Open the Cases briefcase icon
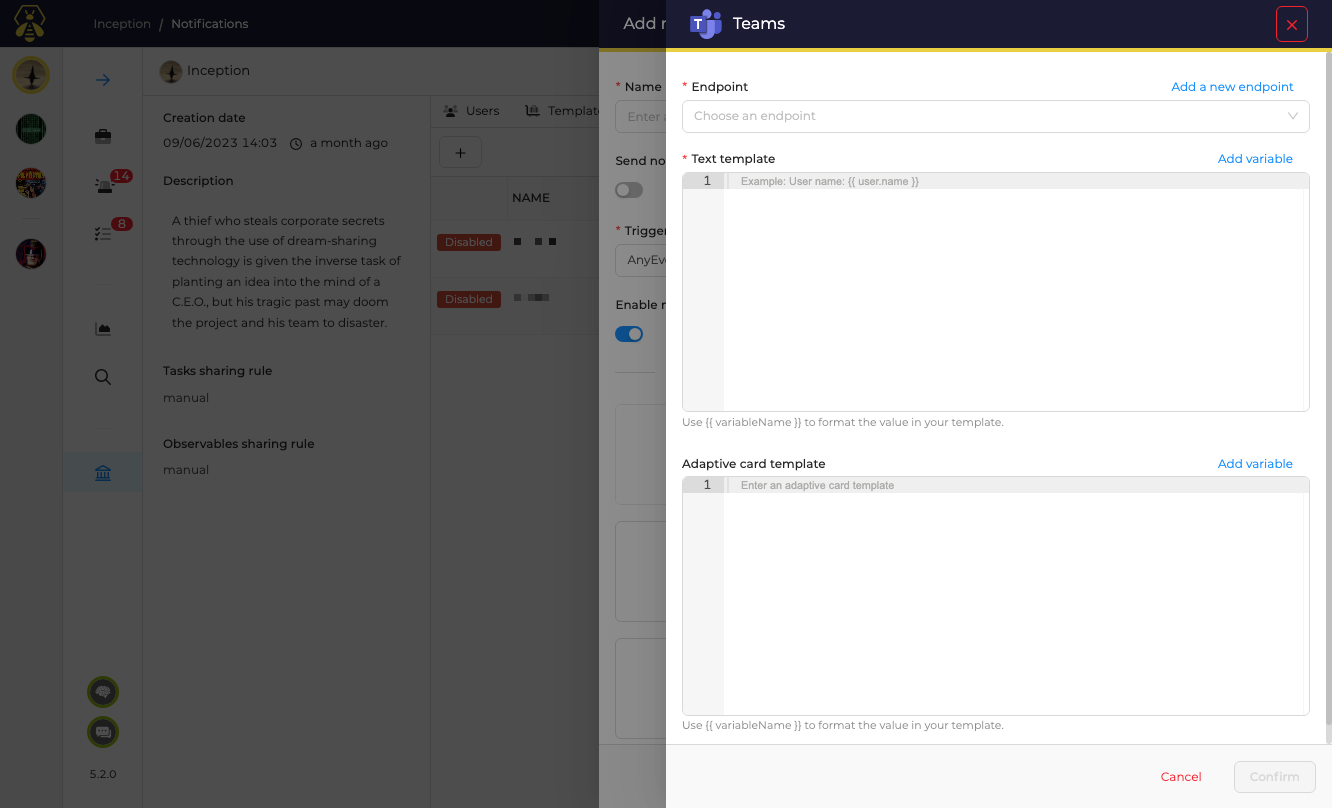The width and height of the screenshot is (1332, 808). tap(103, 135)
